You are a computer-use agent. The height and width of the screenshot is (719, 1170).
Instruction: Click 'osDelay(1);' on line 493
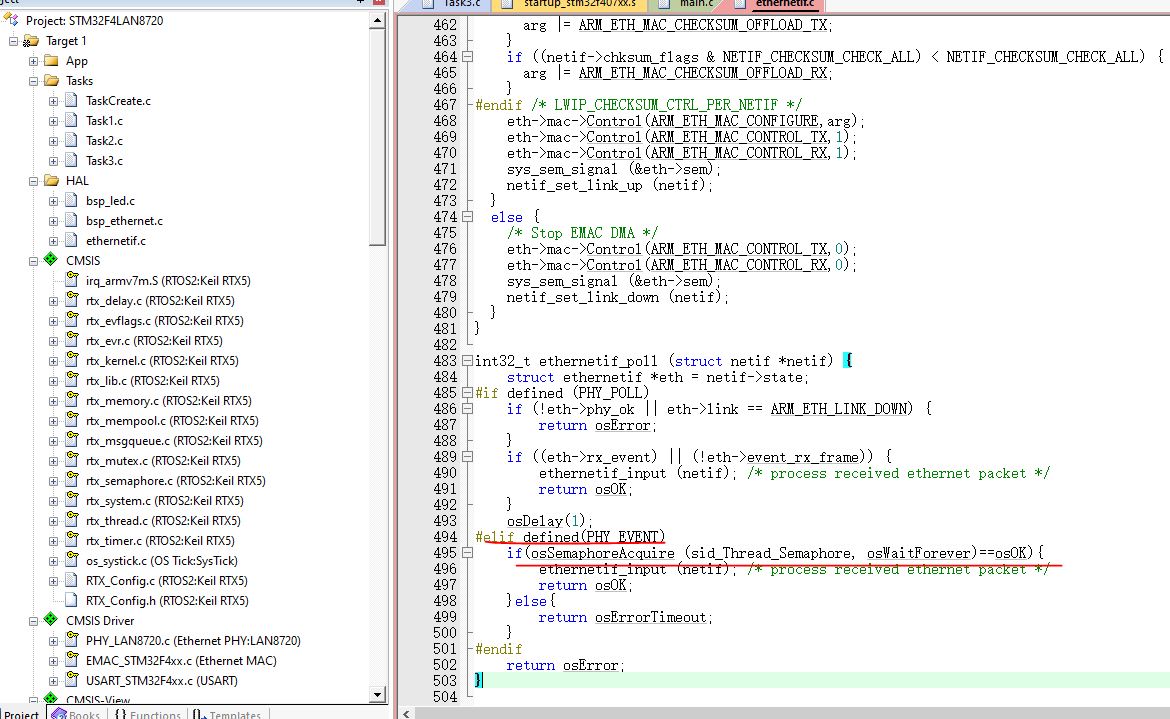pyautogui.click(x=549, y=521)
